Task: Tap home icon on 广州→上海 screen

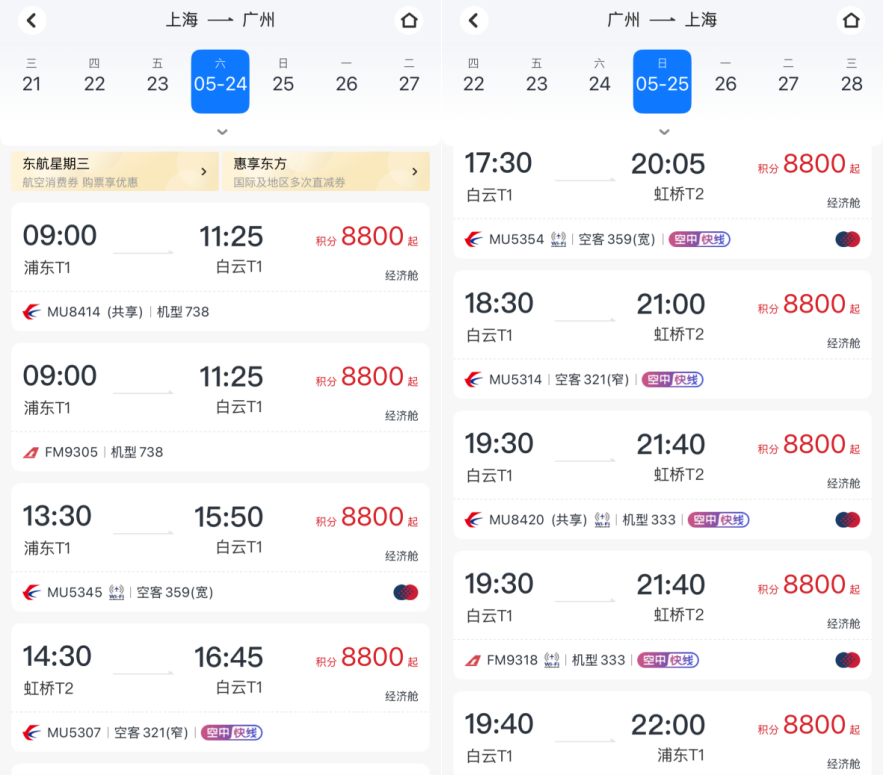Action: 851,21
